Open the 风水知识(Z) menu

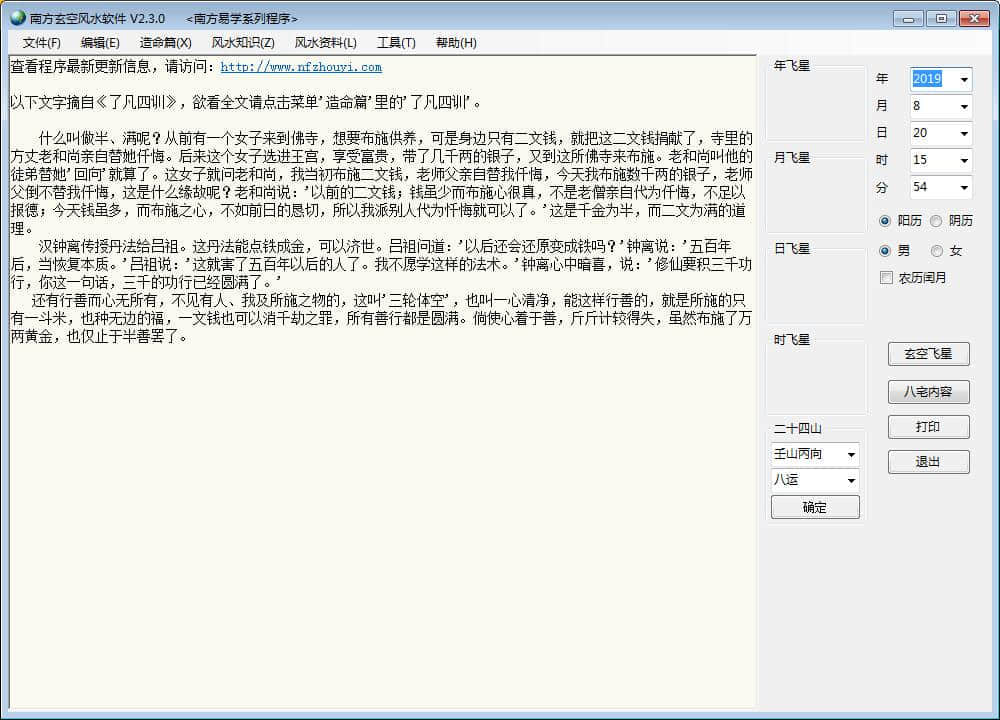click(x=242, y=43)
